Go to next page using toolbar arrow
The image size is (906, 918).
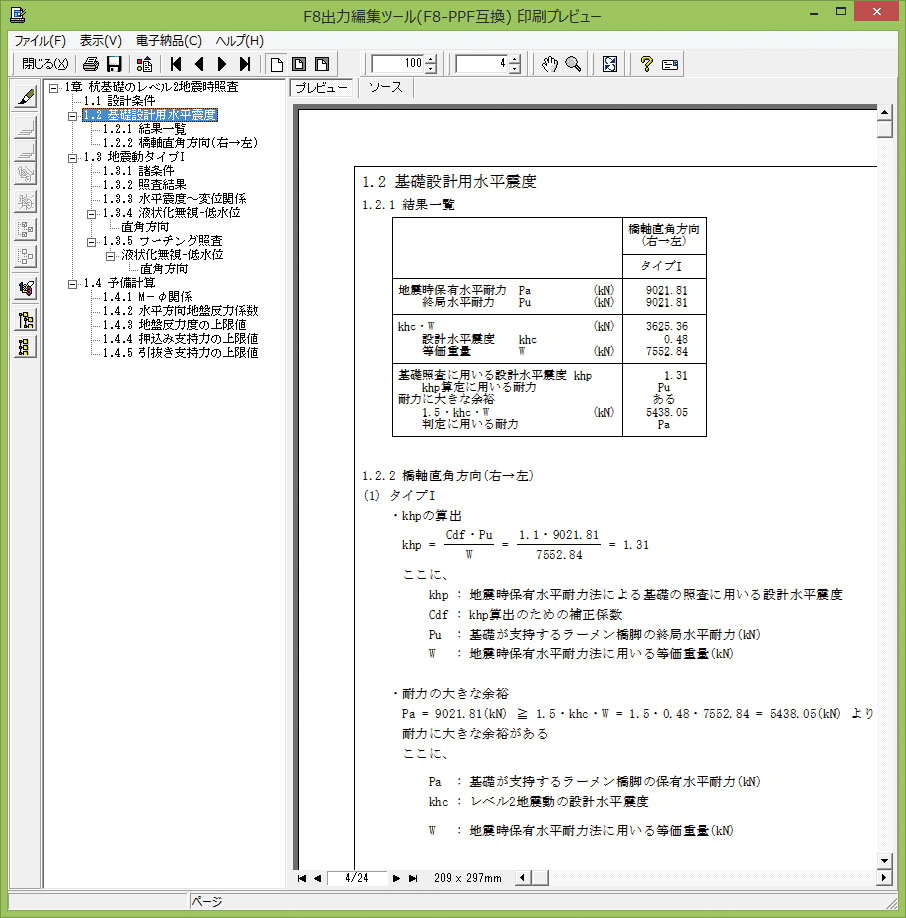point(222,64)
